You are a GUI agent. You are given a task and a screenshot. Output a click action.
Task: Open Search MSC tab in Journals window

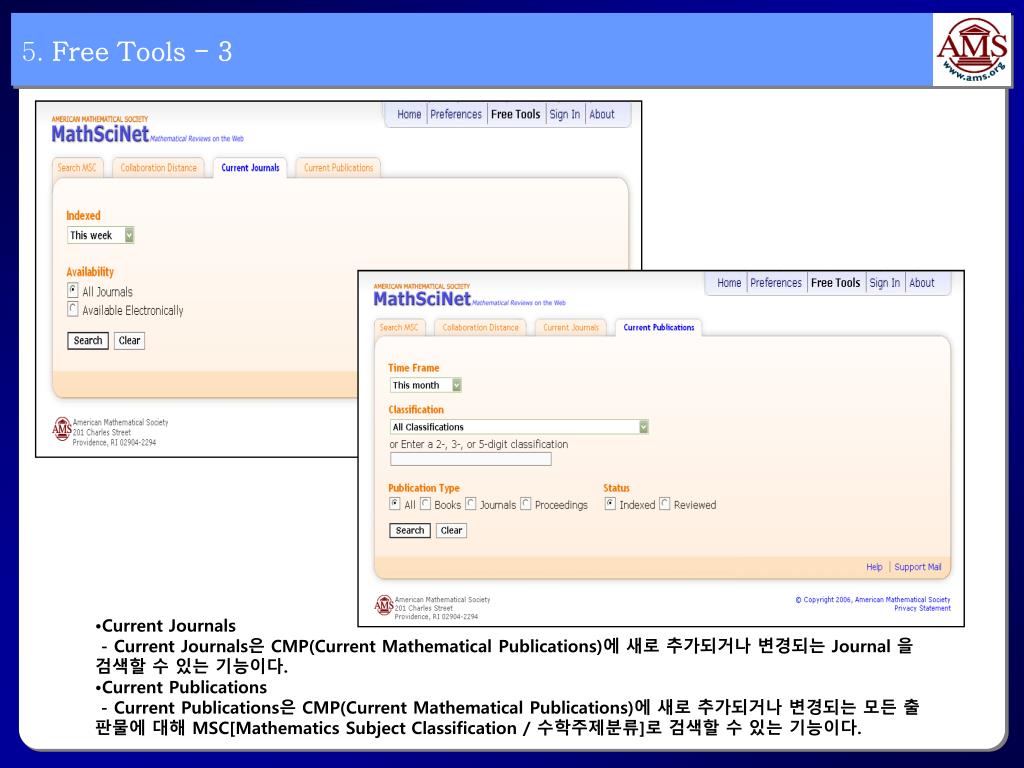(76, 168)
